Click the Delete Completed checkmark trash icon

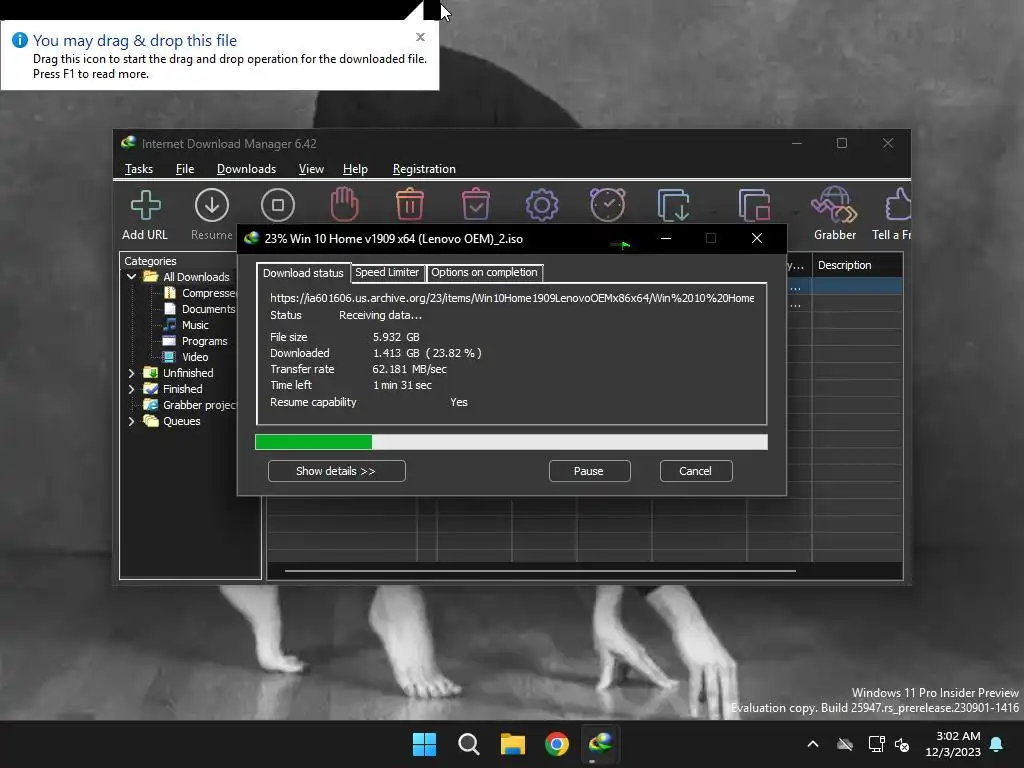pyautogui.click(x=475, y=204)
